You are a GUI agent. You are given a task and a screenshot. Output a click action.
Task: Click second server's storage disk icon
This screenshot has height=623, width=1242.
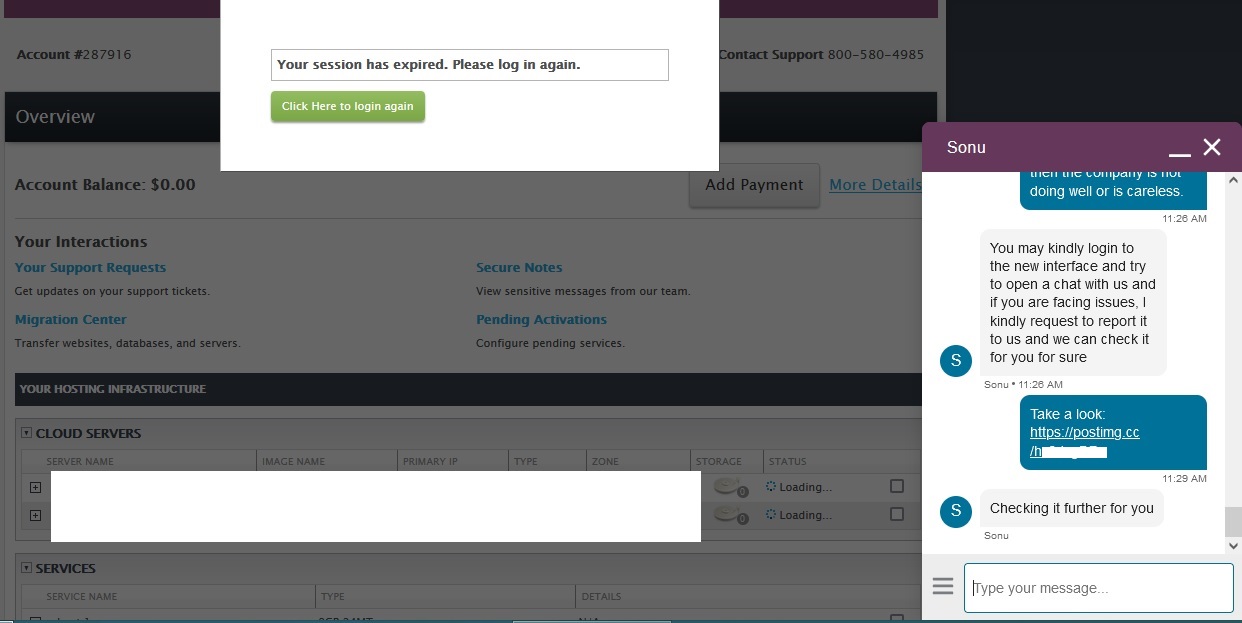tap(732, 515)
